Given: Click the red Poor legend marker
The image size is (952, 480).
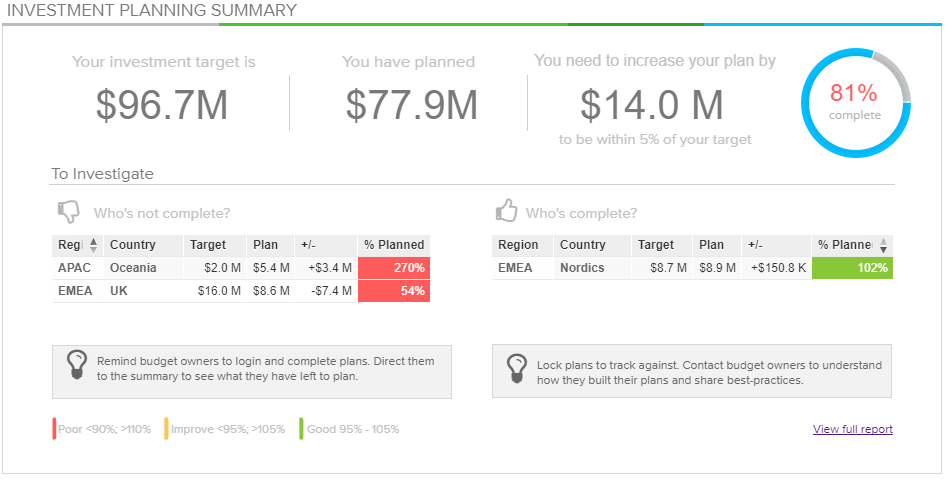Looking at the screenshot, I should coord(54,429).
